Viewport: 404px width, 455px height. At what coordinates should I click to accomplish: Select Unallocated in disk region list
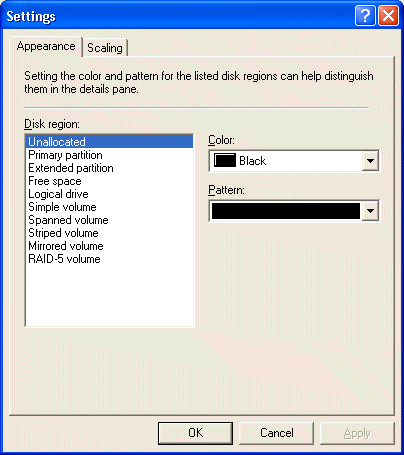click(x=109, y=142)
